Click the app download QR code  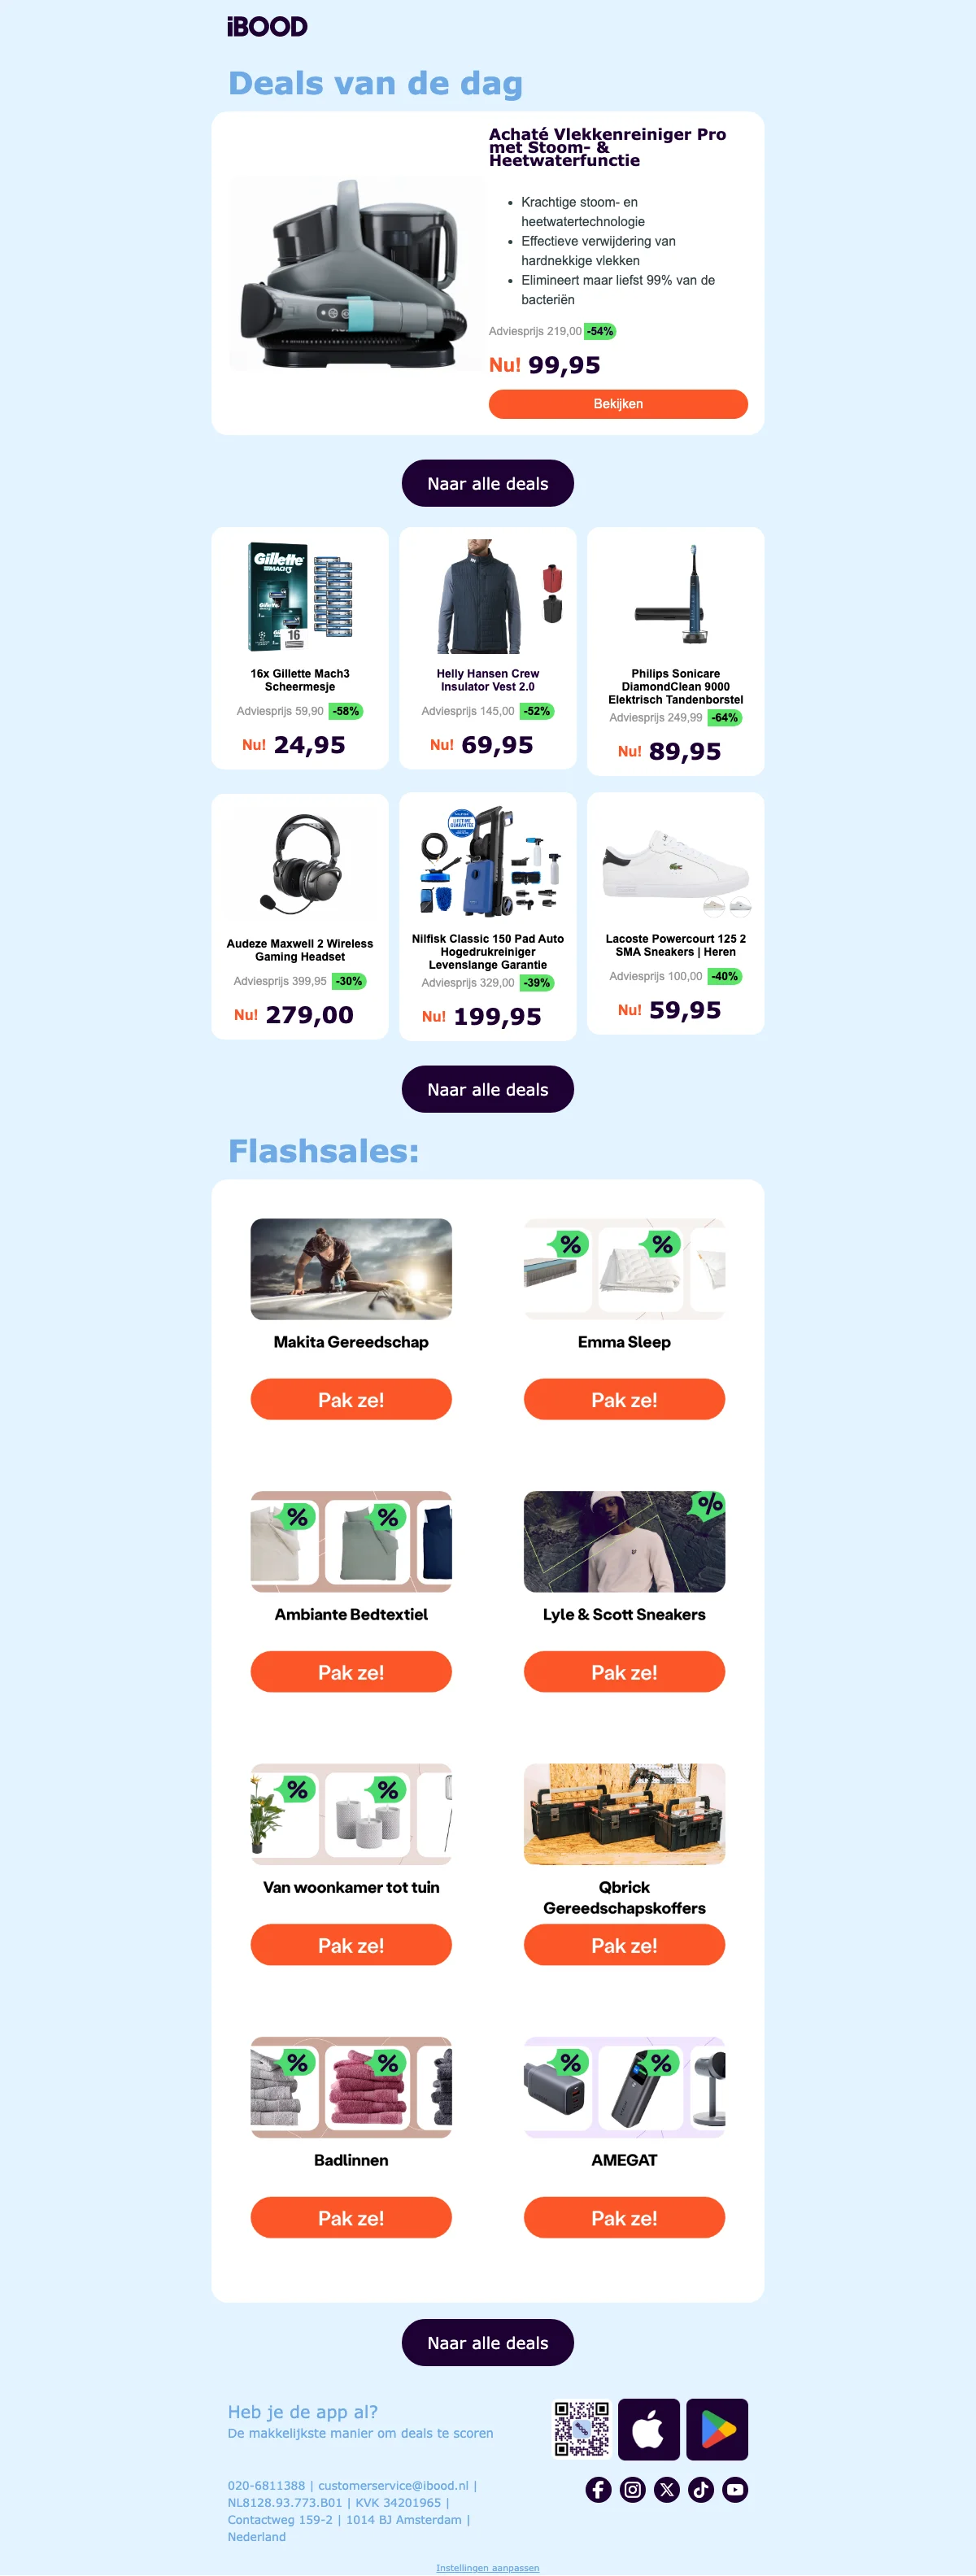[582, 2429]
